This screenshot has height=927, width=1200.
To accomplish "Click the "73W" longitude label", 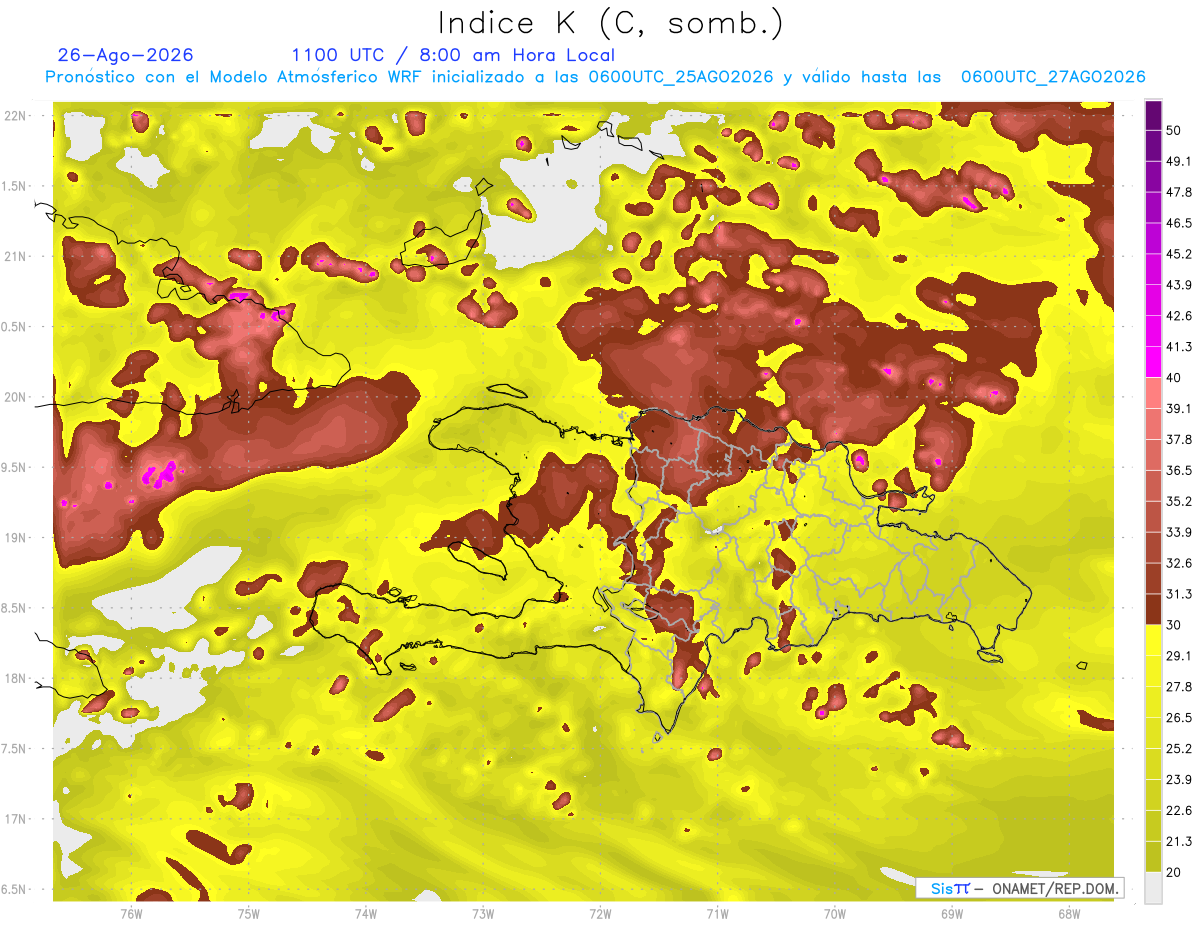I will 483,913.
